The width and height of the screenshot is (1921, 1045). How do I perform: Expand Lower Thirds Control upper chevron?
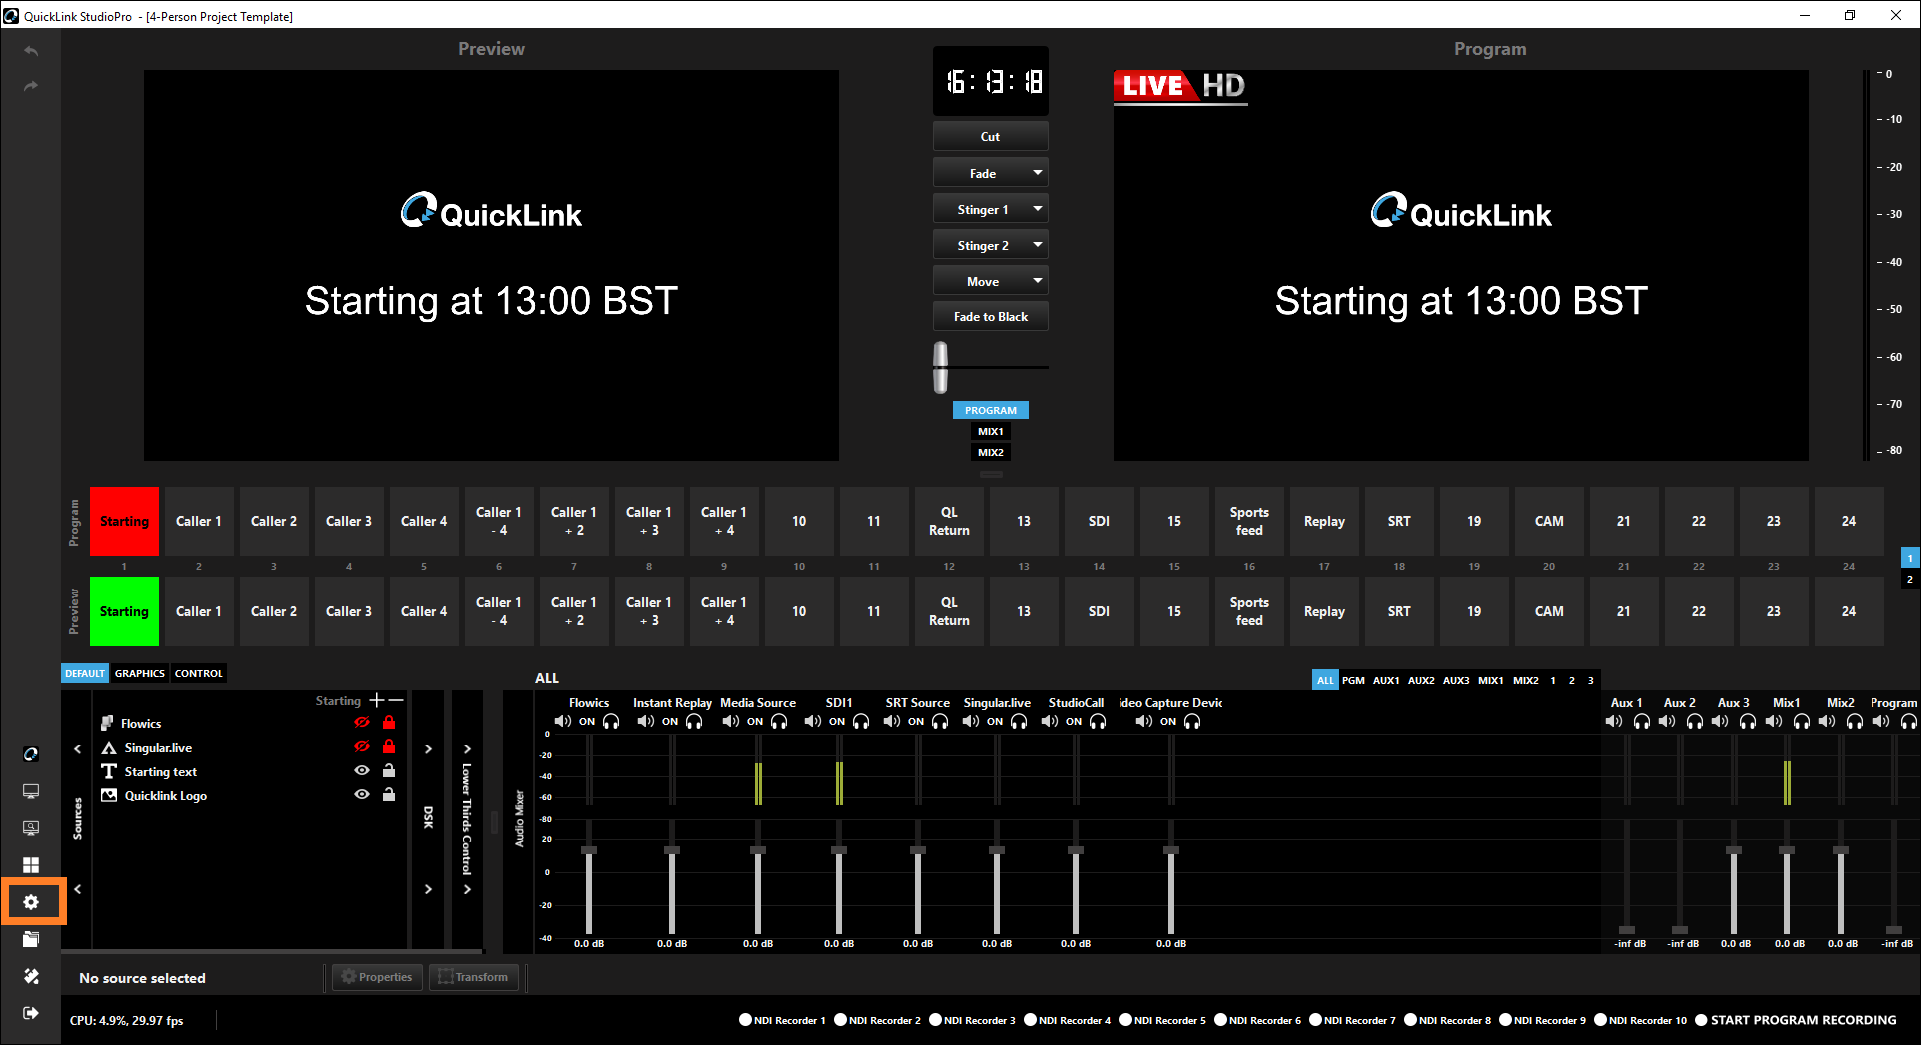tap(467, 748)
